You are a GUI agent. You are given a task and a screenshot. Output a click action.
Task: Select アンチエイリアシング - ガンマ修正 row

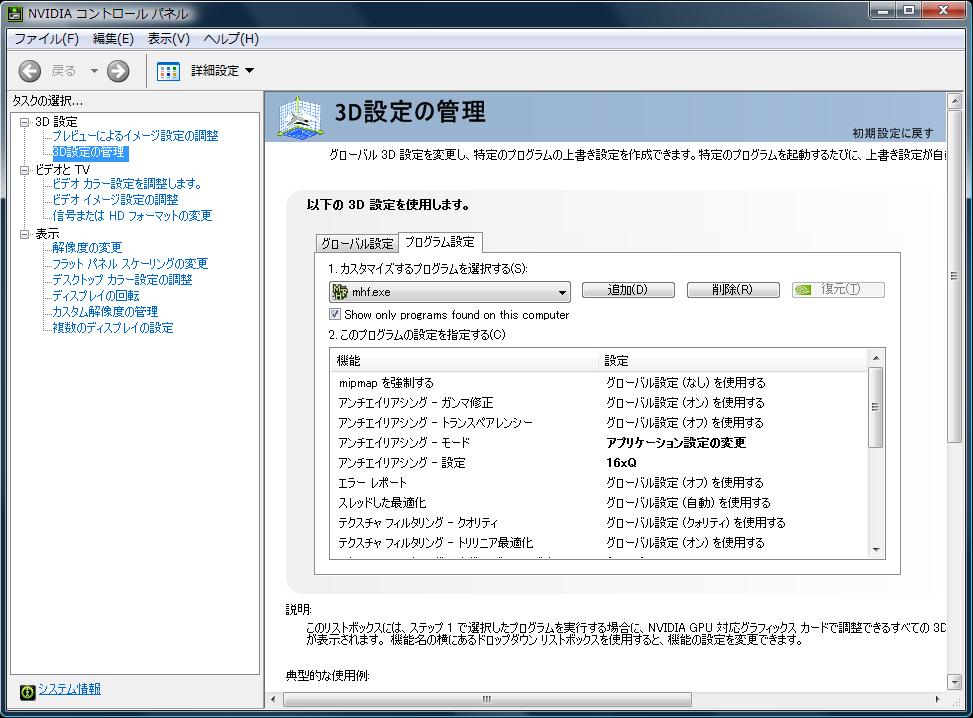click(x=599, y=403)
